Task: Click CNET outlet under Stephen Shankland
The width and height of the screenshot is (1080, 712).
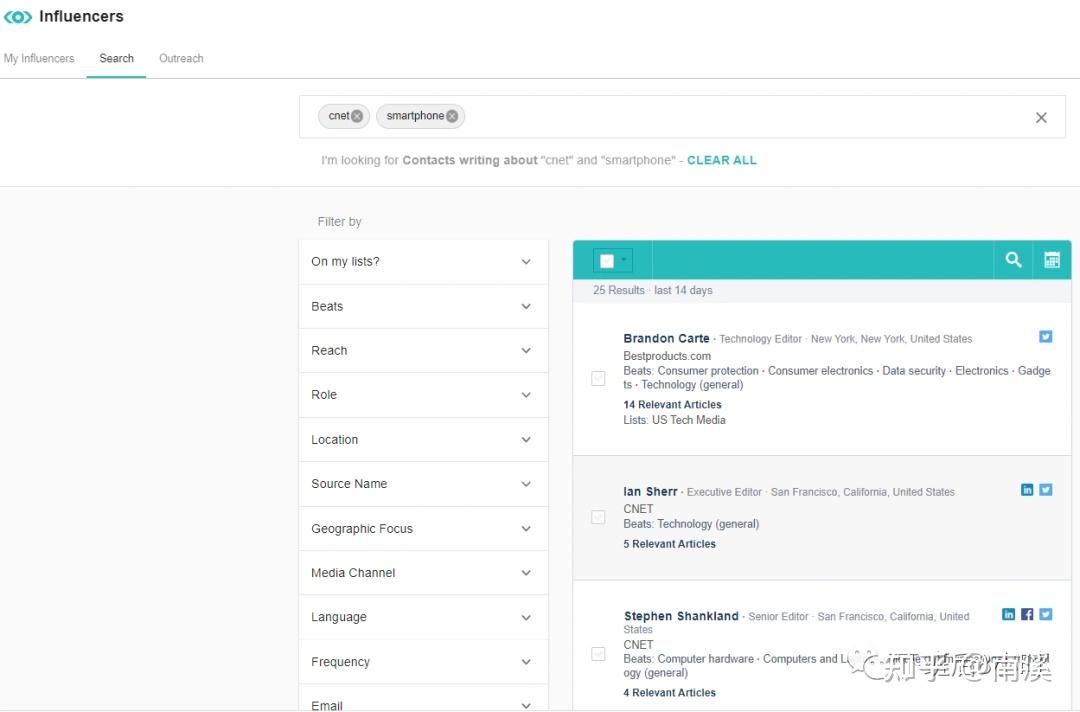Action: click(x=638, y=645)
